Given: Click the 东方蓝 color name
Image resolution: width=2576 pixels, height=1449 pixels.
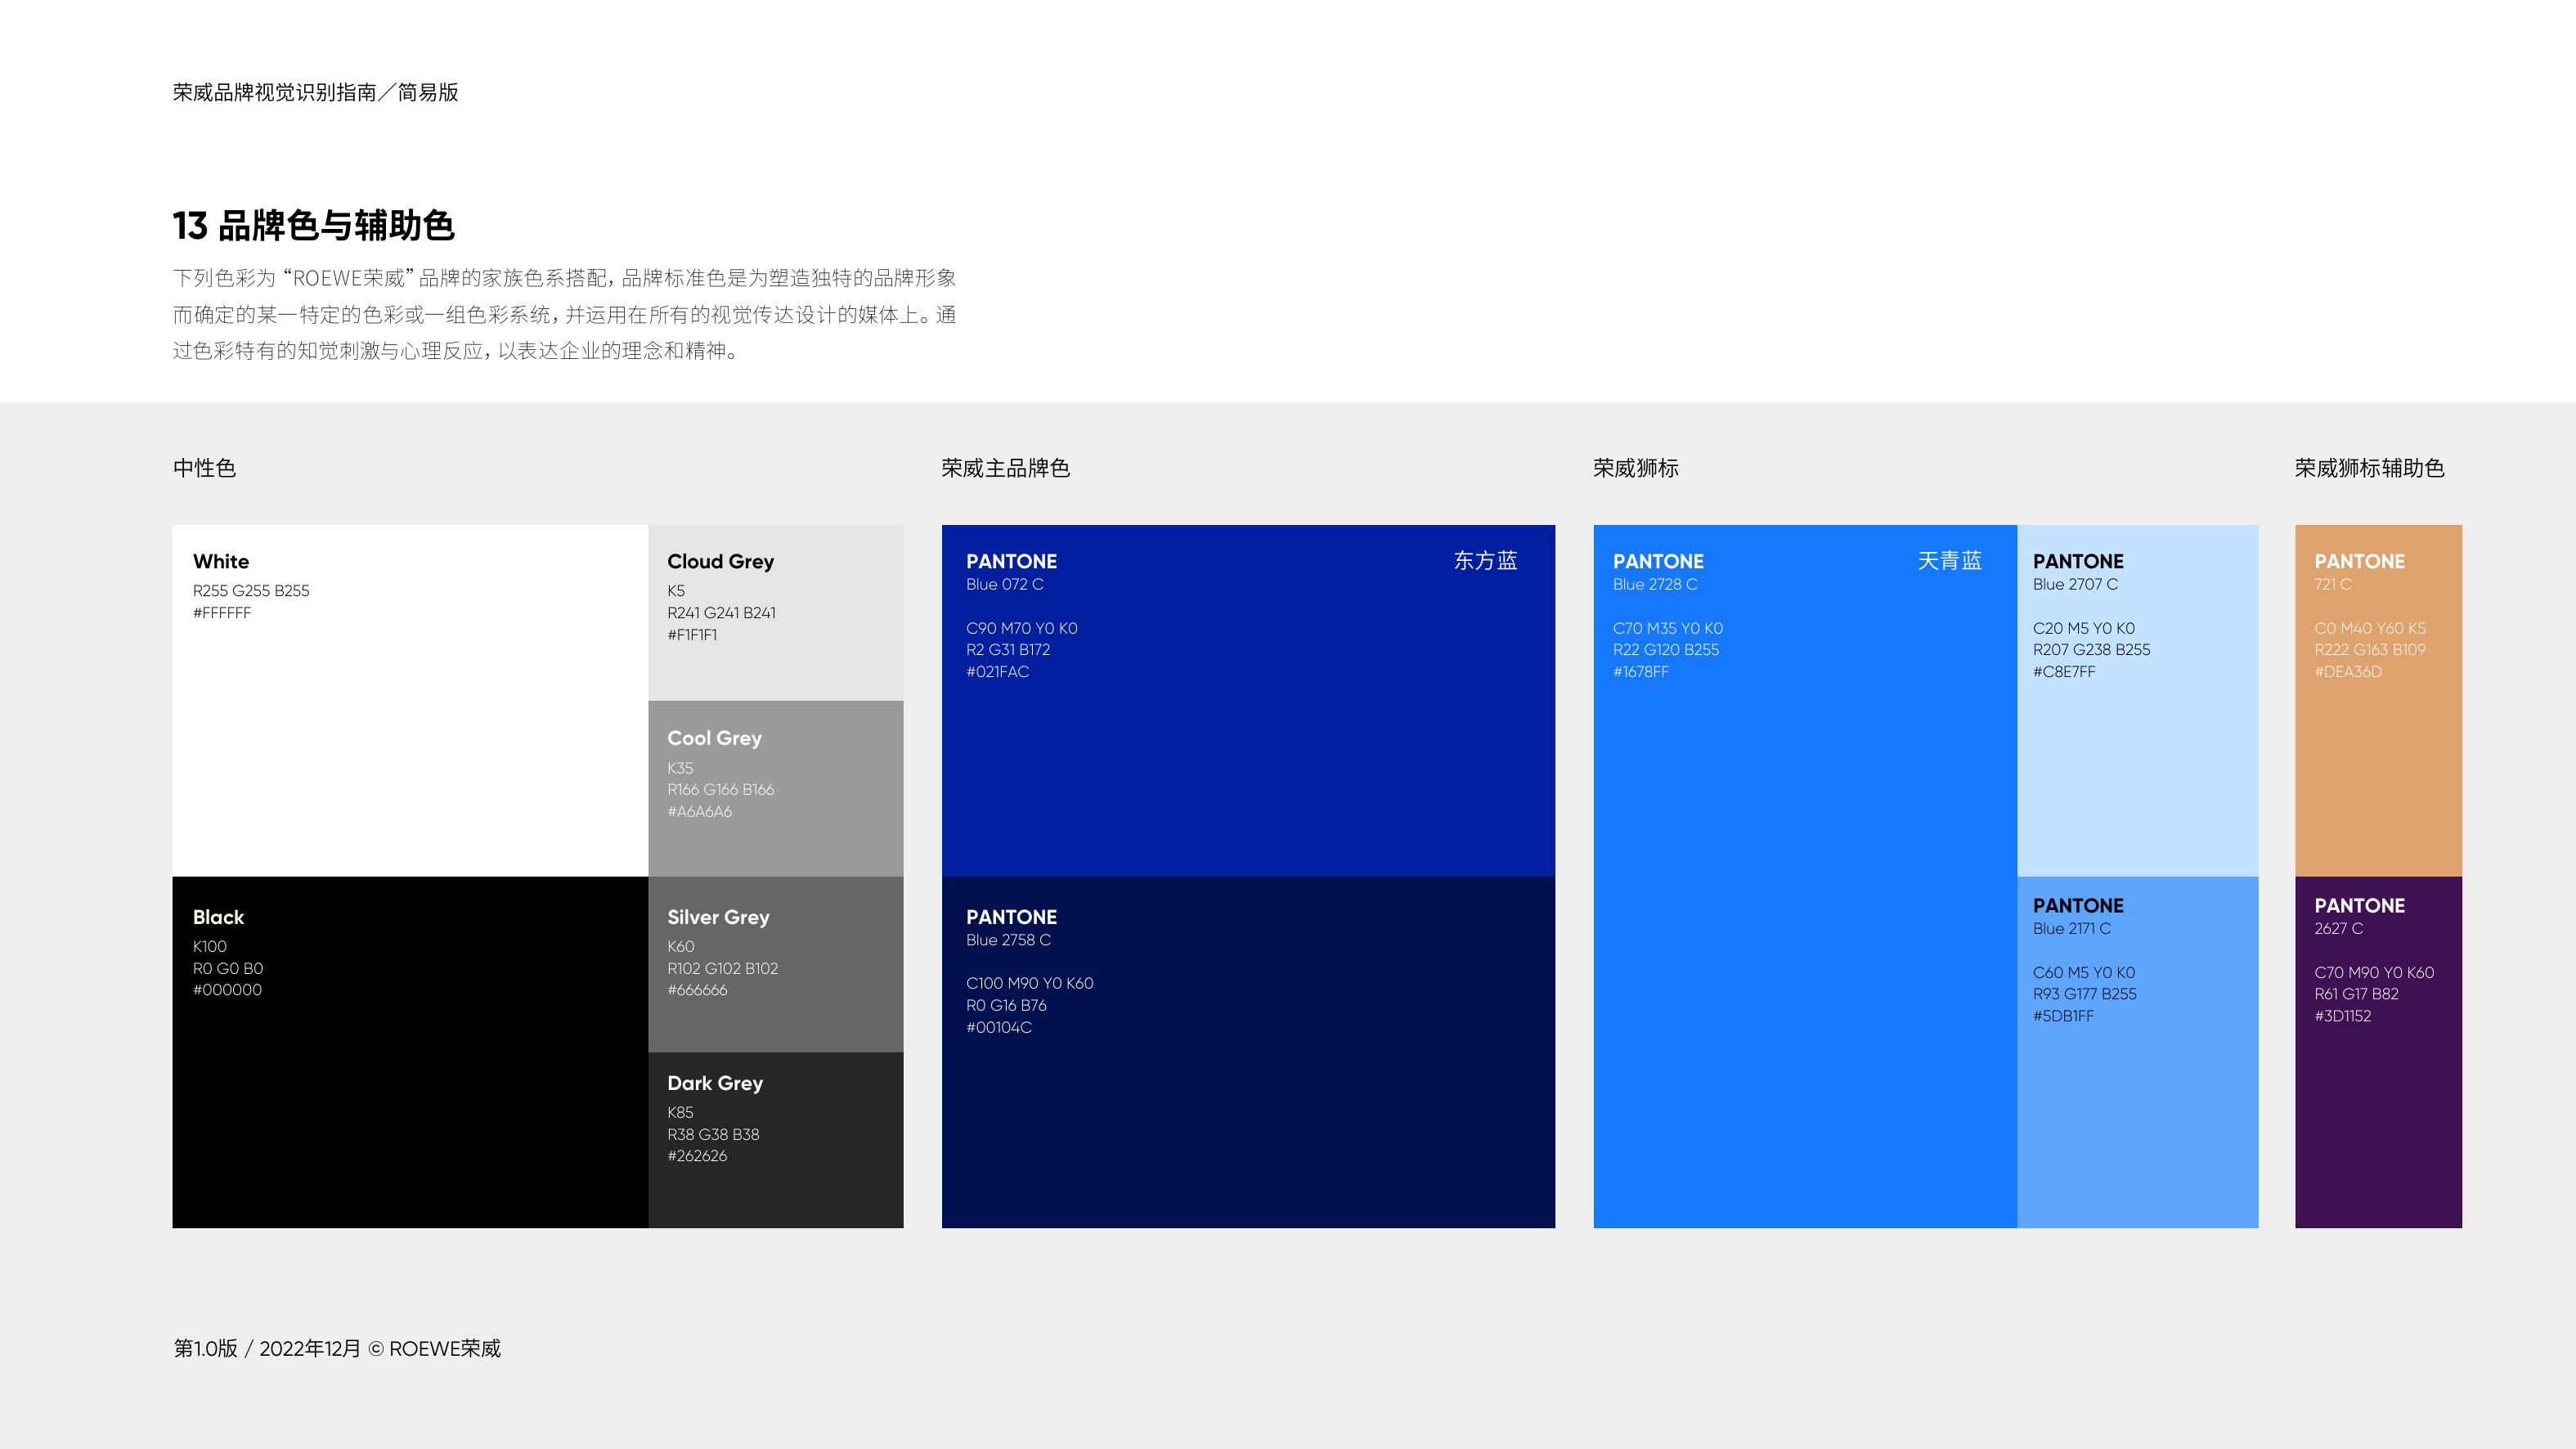Looking at the screenshot, I should click(x=1485, y=561).
